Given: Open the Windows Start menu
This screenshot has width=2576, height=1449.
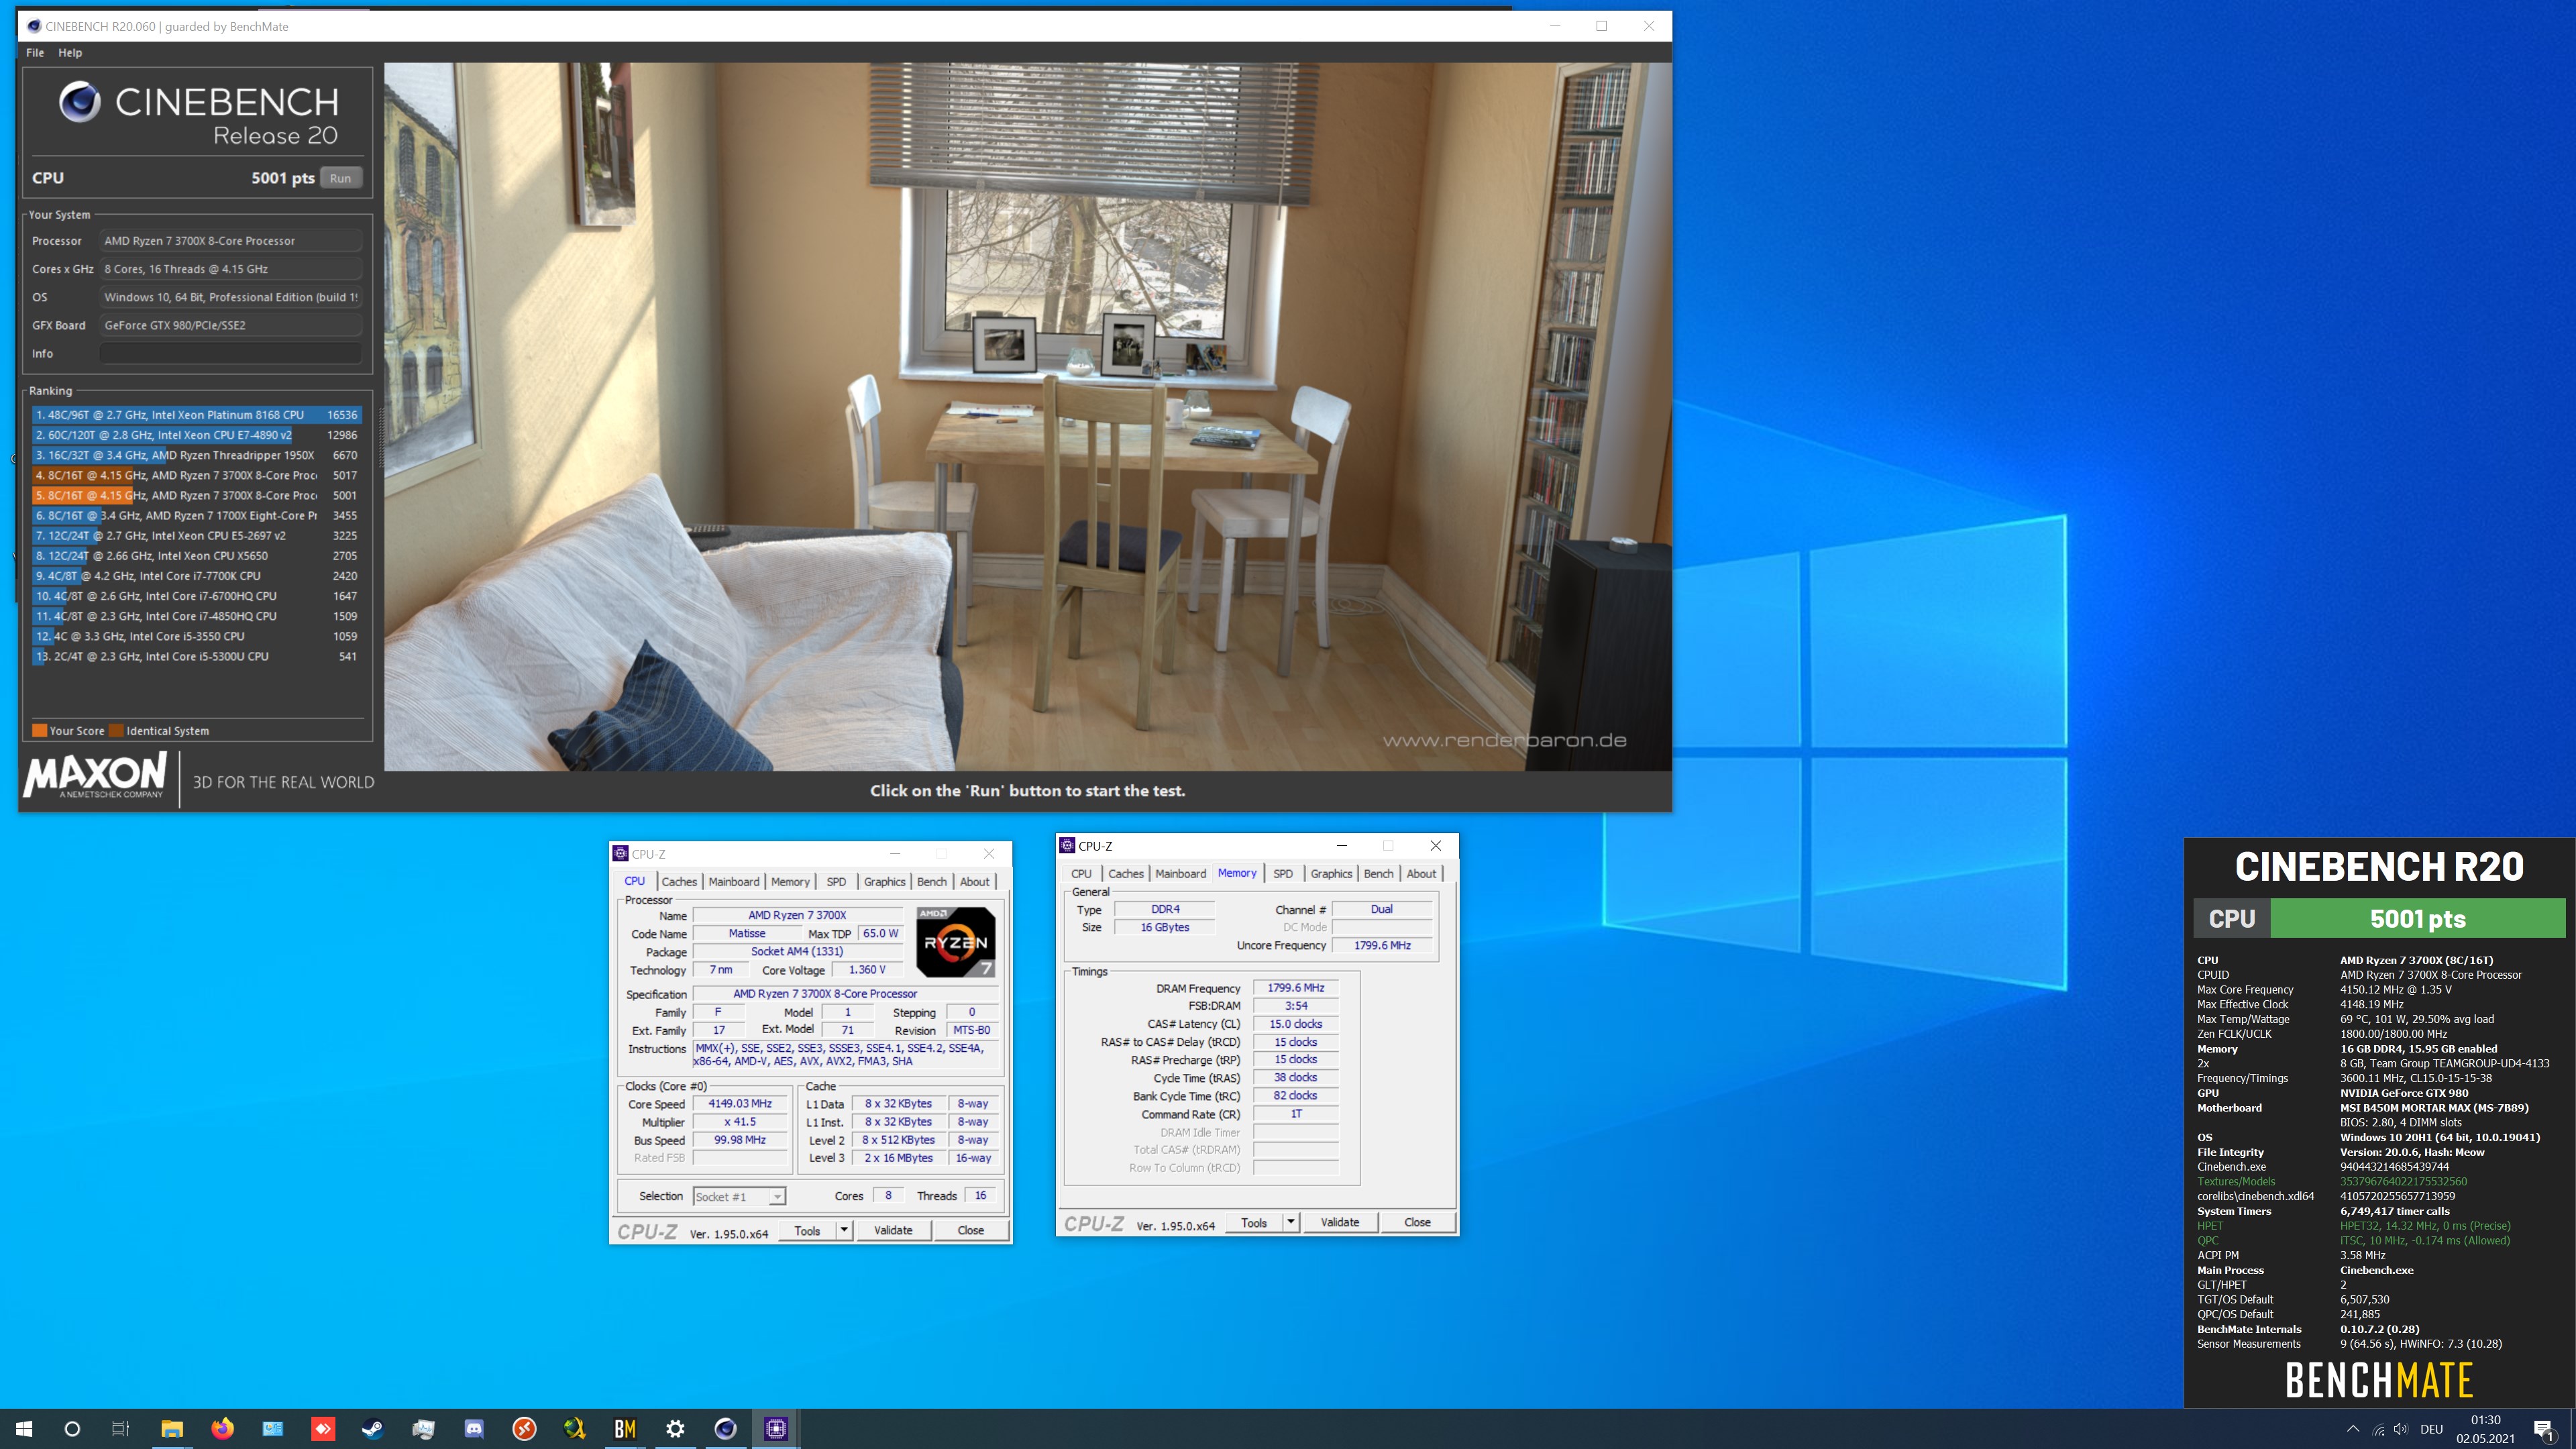Looking at the screenshot, I should click(x=24, y=1428).
